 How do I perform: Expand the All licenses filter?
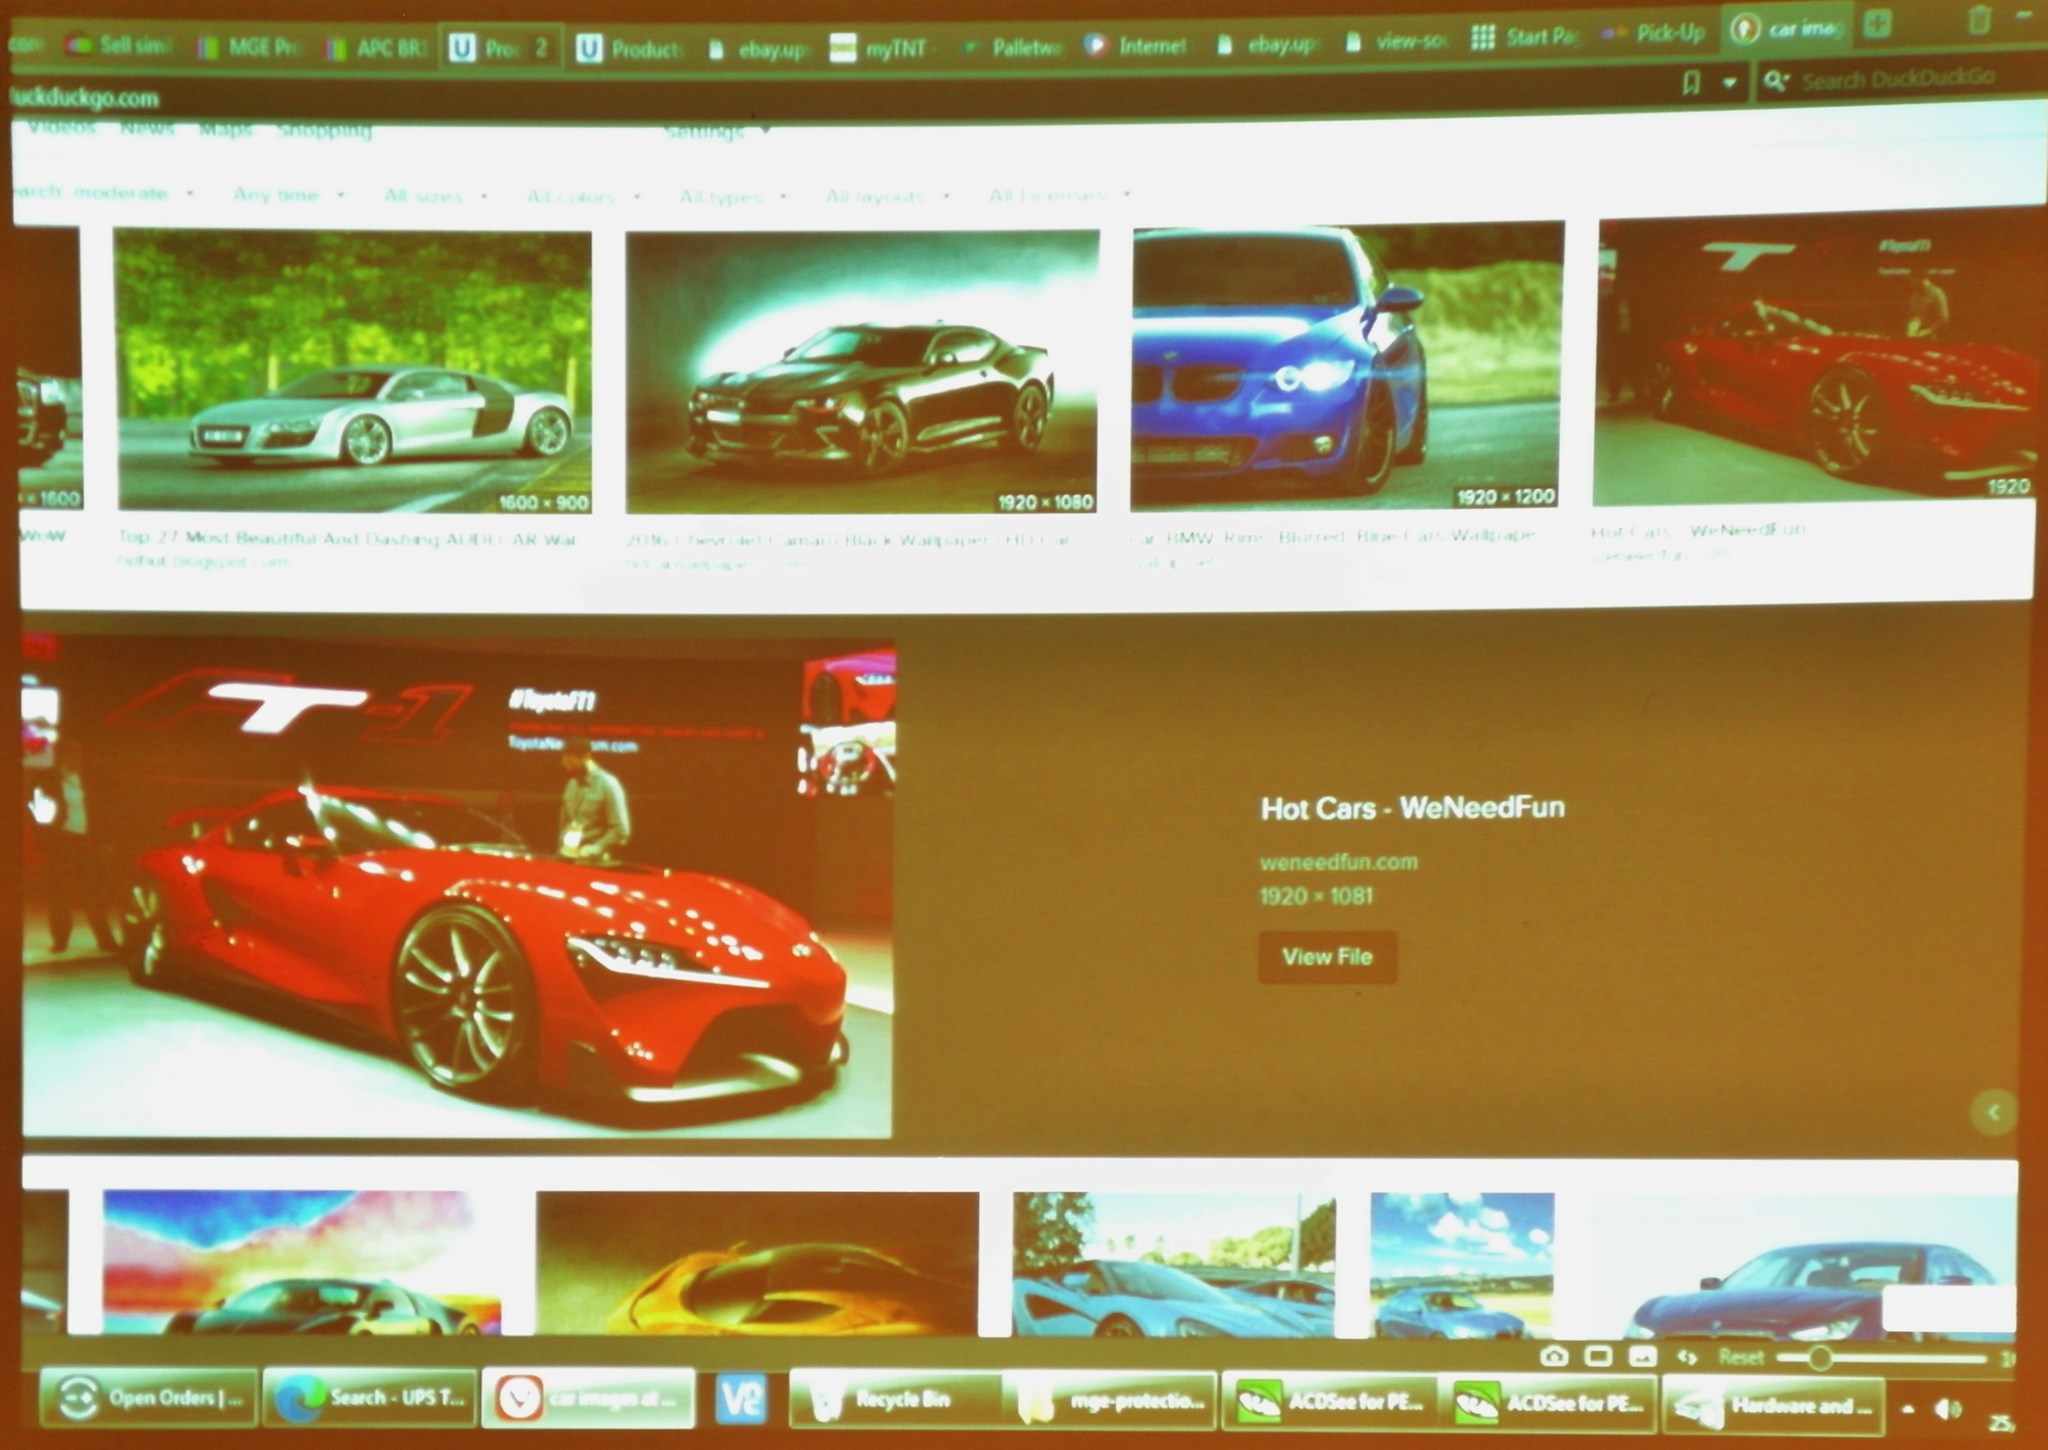[1059, 195]
